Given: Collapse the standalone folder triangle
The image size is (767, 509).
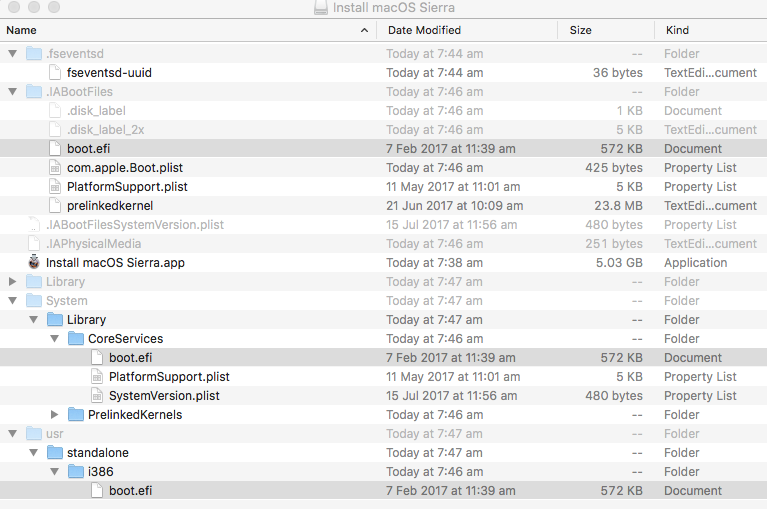Looking at the screenshot, I should pyautogui.click(x=34, y=453).
